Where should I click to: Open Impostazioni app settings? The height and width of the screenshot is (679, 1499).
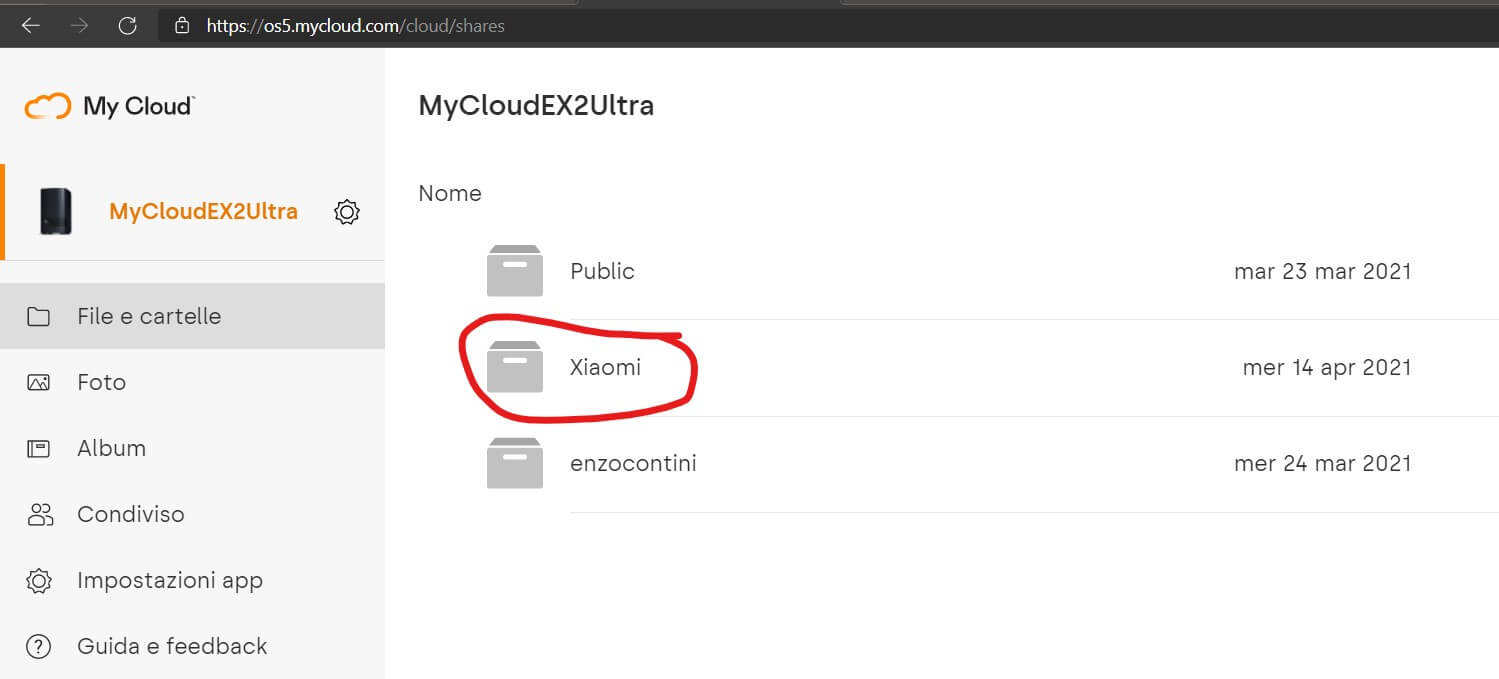169,581
